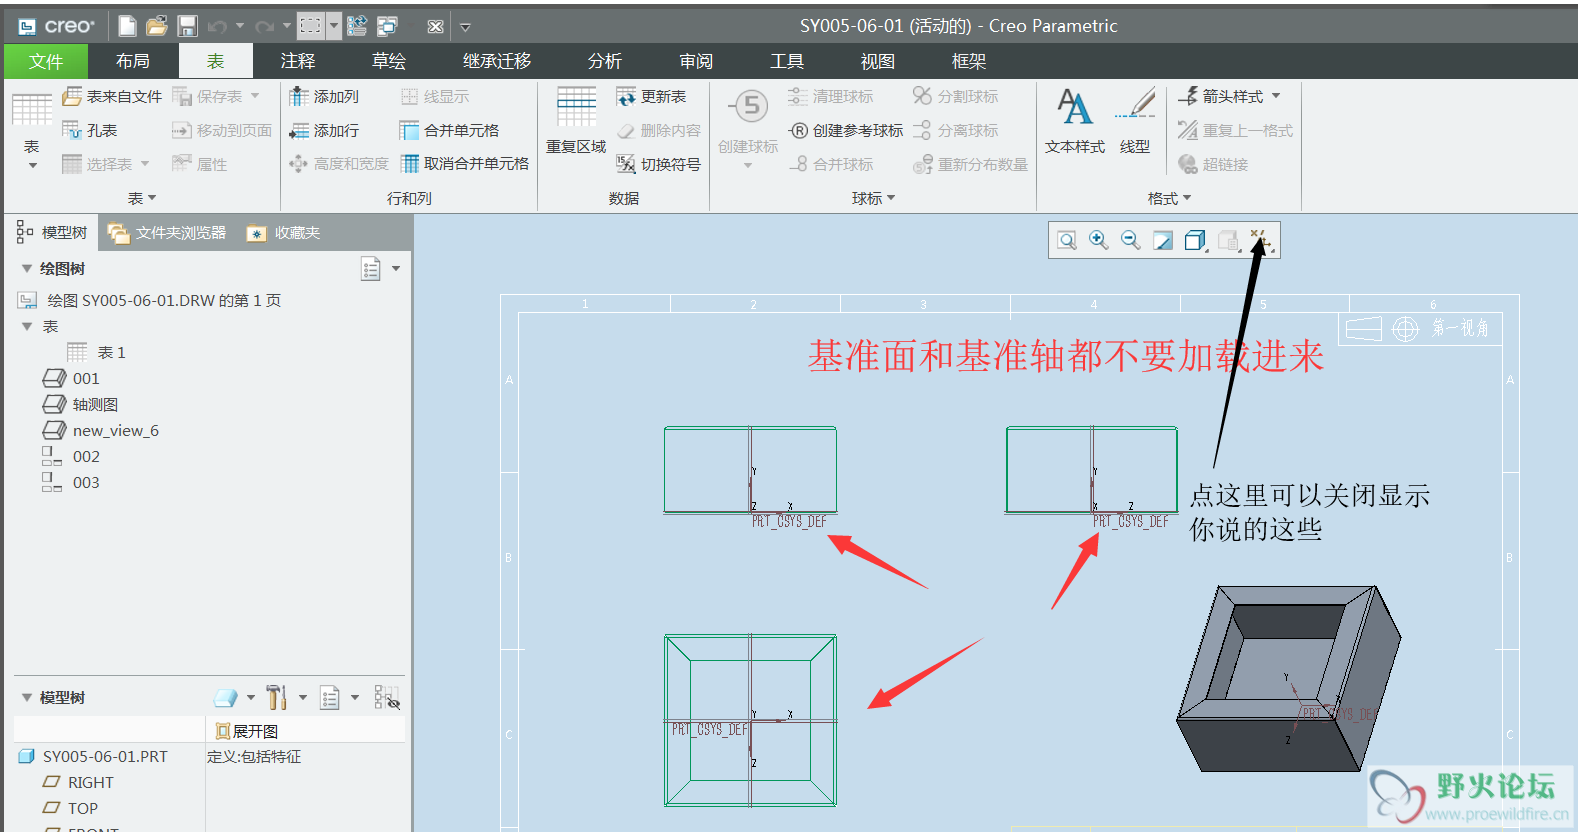
Task: Open the drawing tree settings list icon
Action: click(x=371, y=268)
